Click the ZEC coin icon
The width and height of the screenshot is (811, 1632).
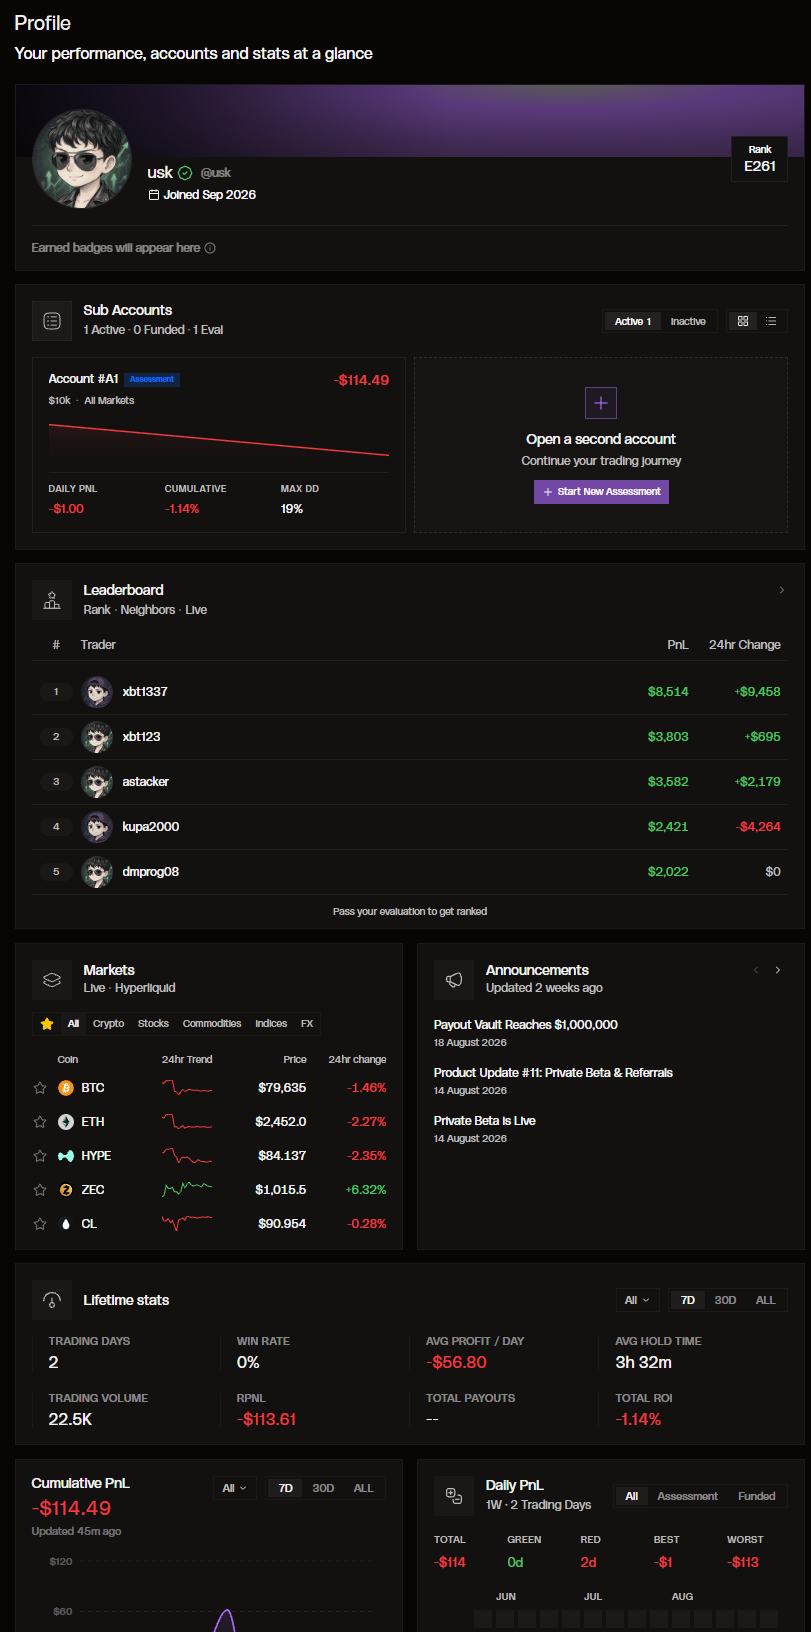coord(66,1190)
